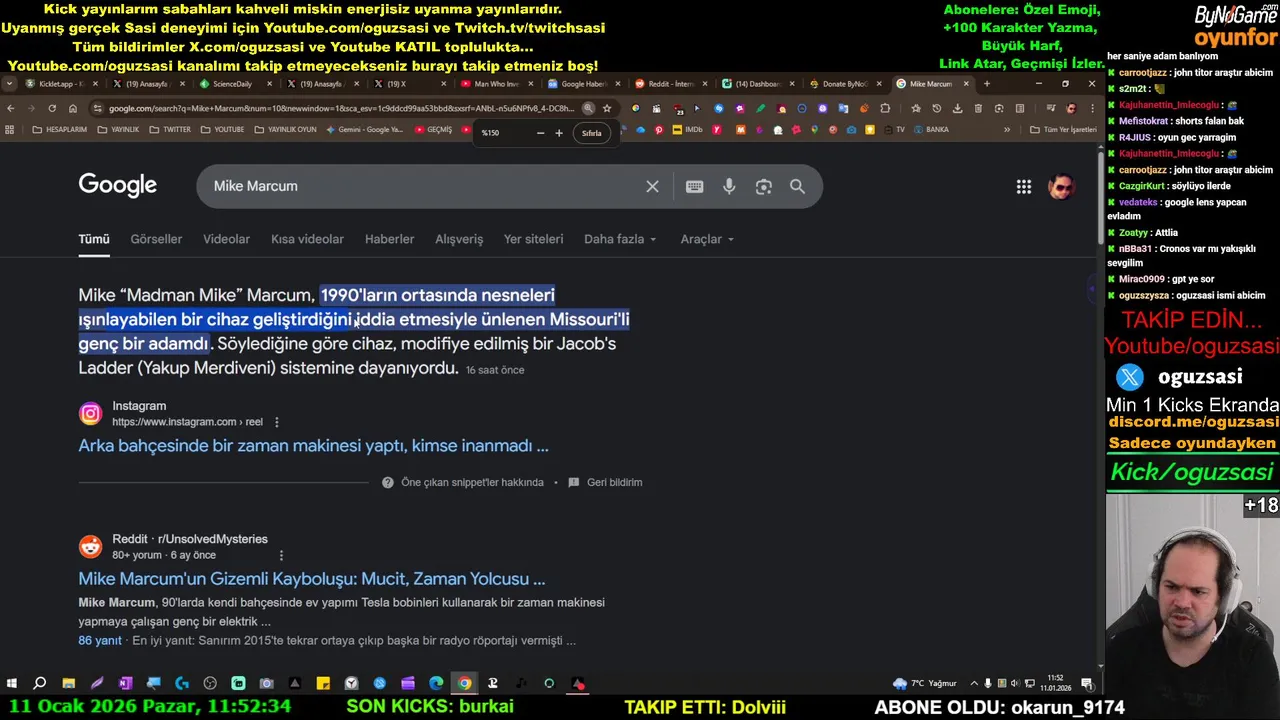Image resolution: width=1280 pixels, height=720 pixels.
Task: Open the browser home page
Action: coord(73,108)
